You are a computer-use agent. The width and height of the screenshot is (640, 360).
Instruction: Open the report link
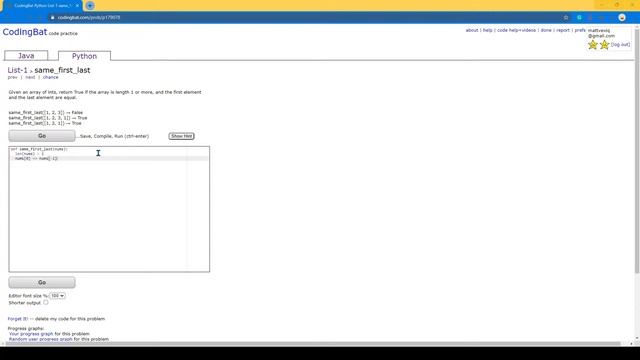(563, 30)
